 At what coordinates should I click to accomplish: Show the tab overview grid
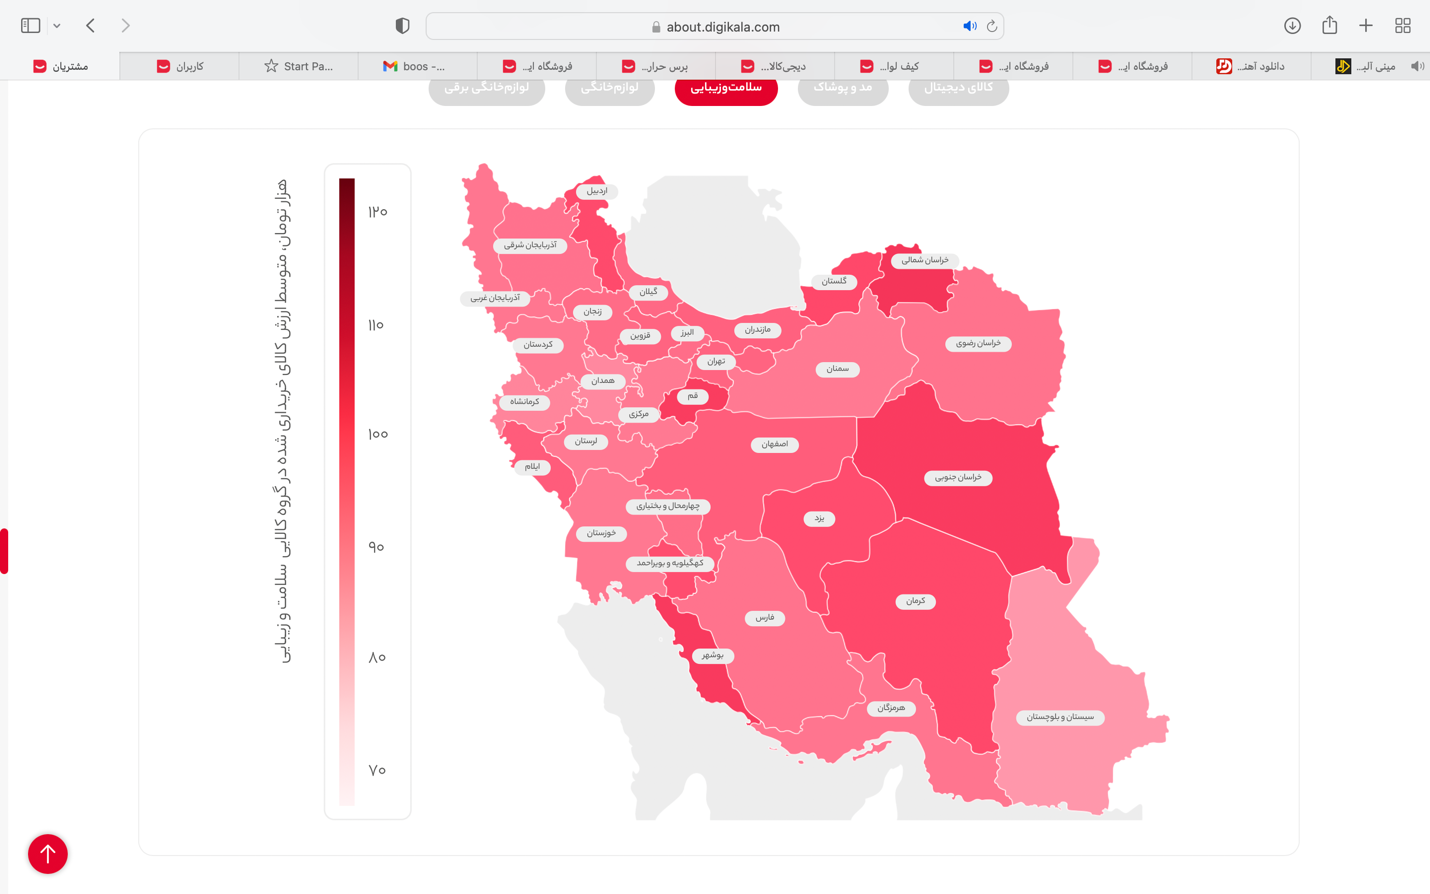tap(1403, 26)
